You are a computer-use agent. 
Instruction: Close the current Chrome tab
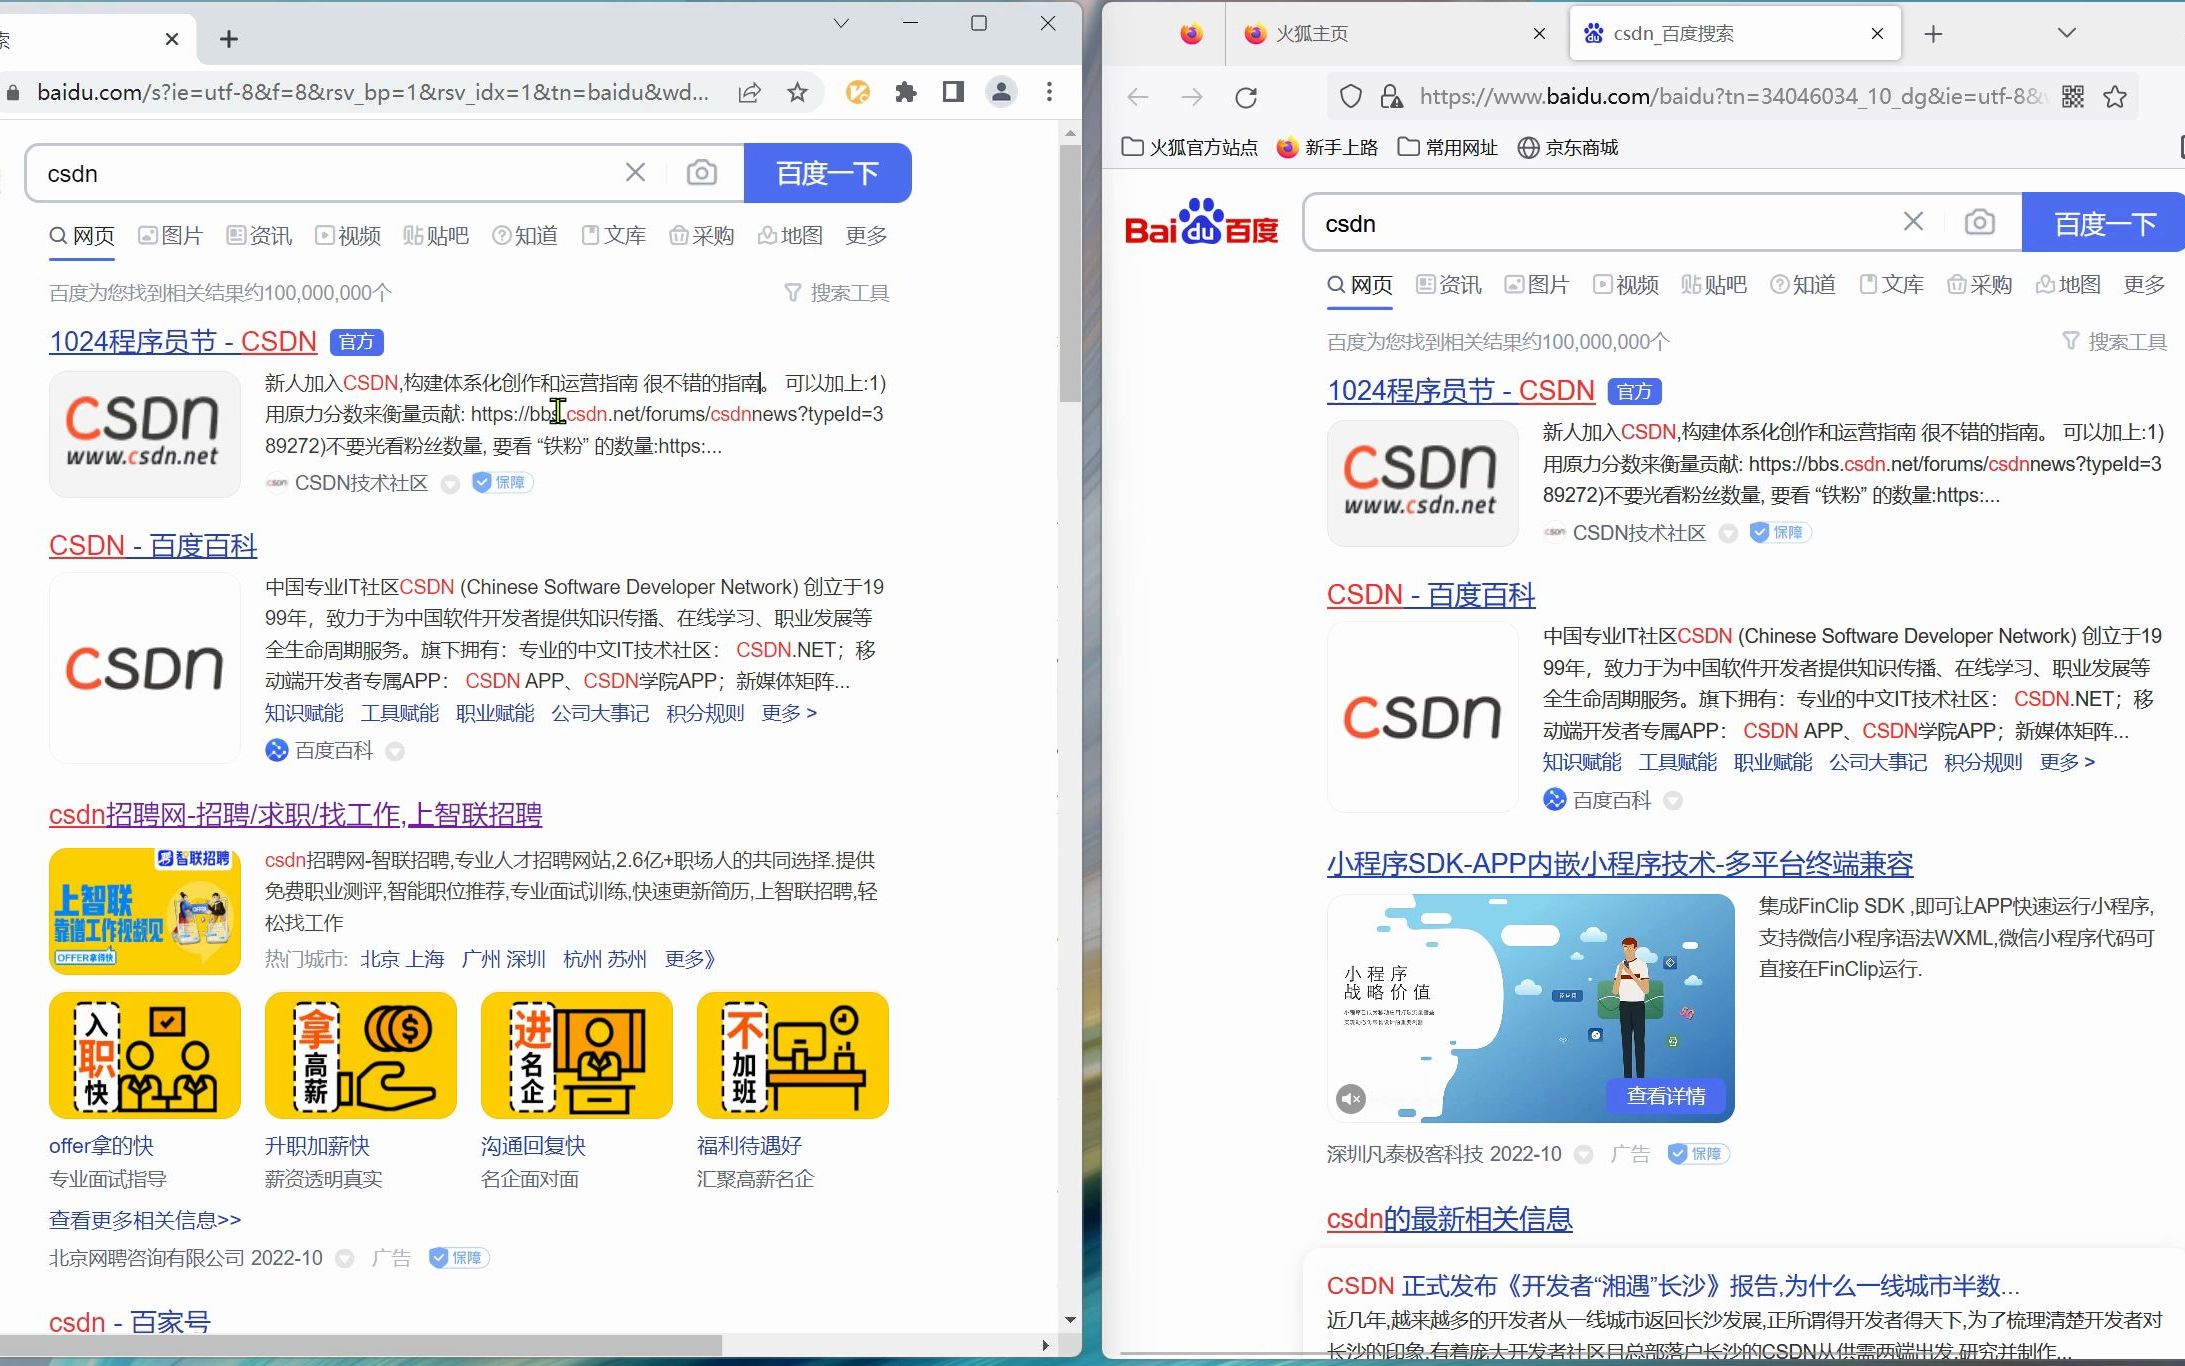click(172, 39)
